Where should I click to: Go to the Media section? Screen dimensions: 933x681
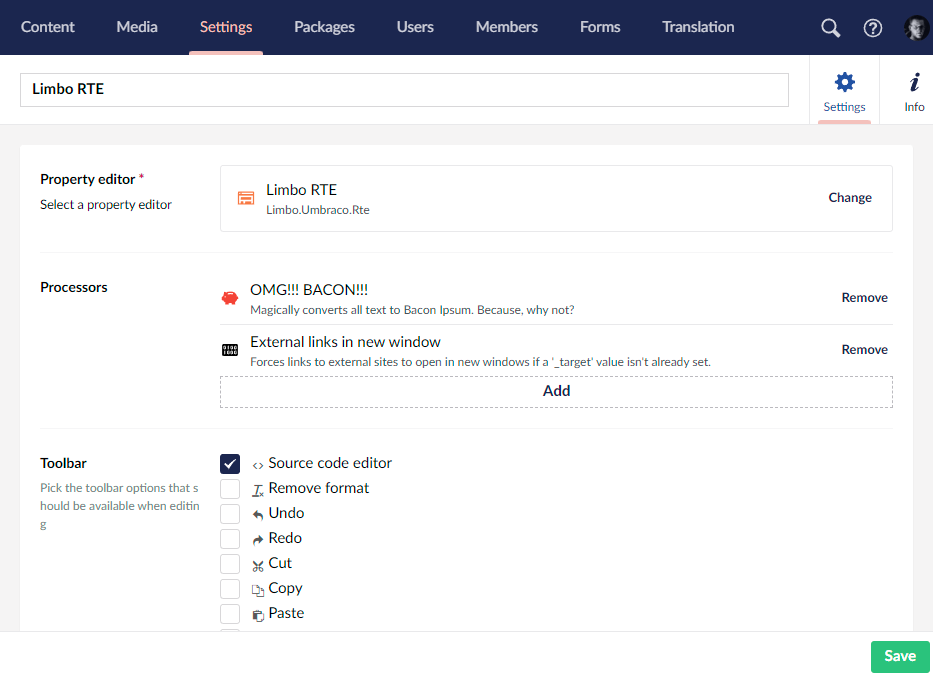tap(137, 27)
